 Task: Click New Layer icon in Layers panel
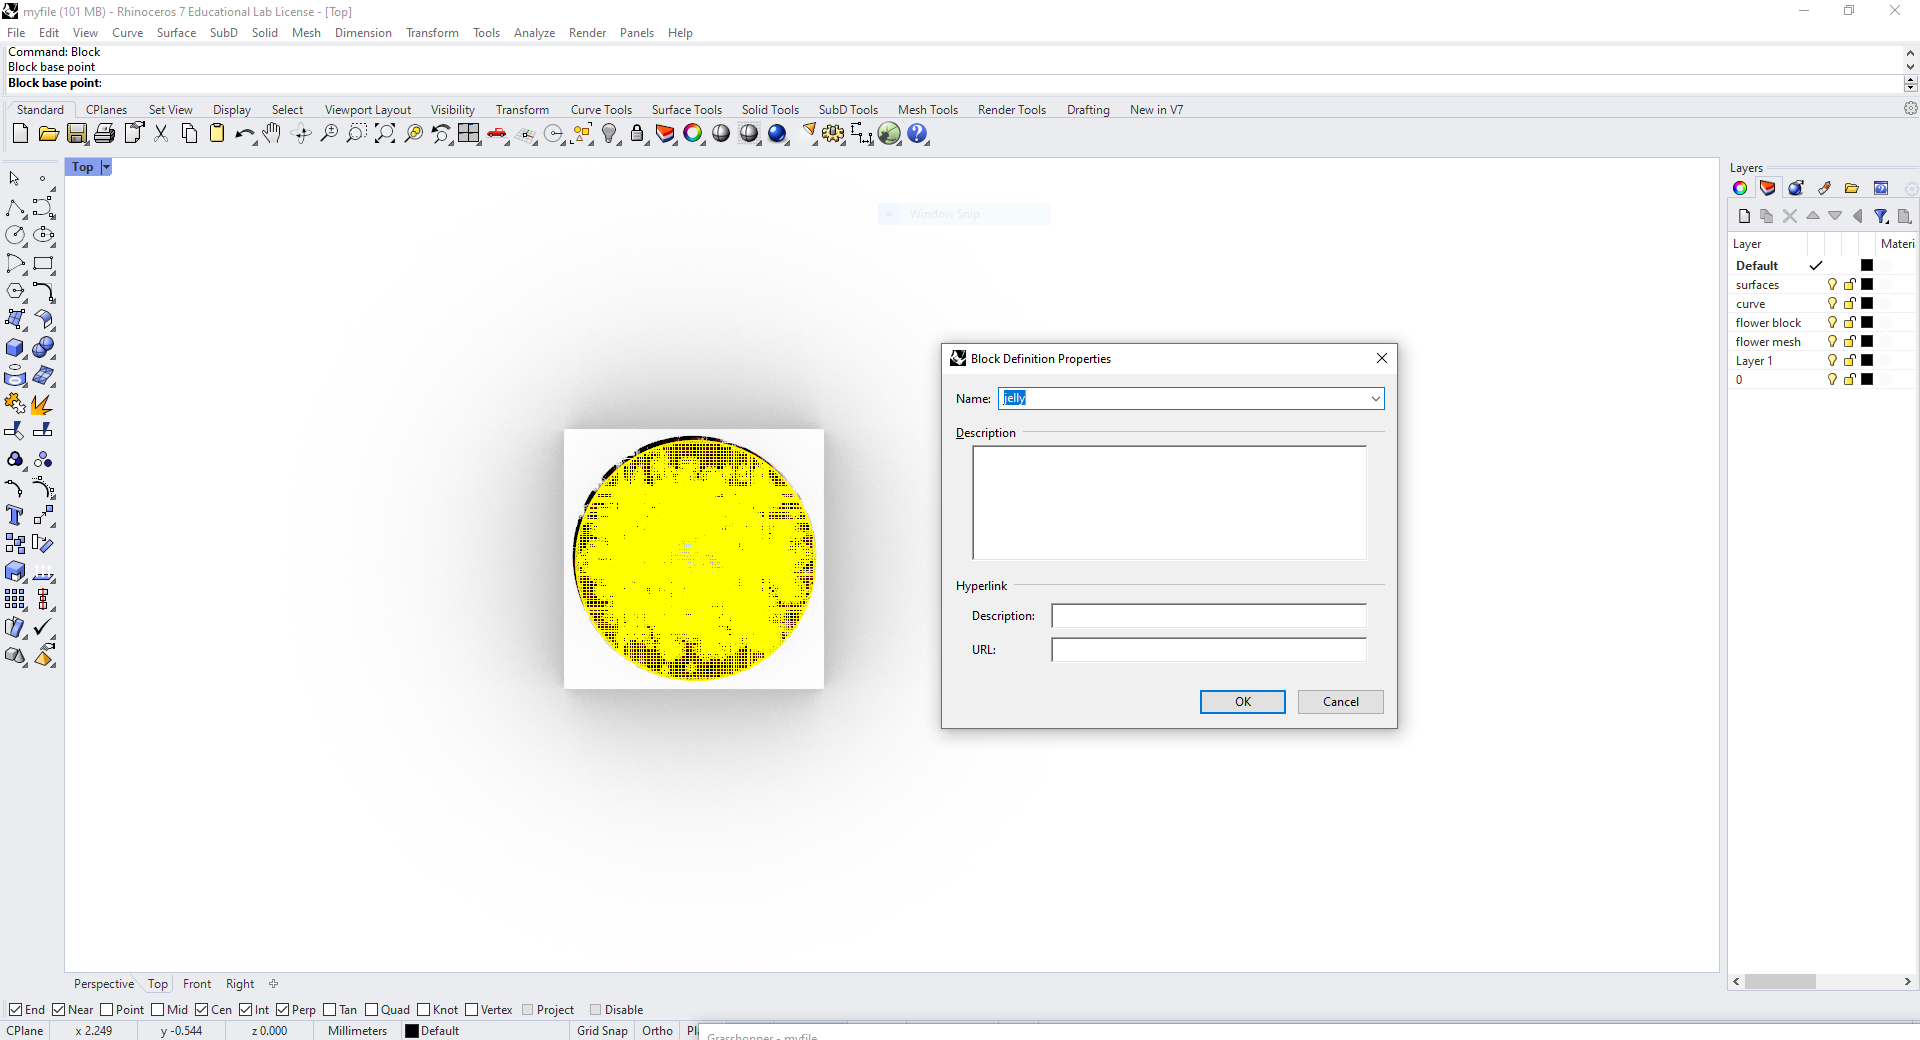(1744, 216)
